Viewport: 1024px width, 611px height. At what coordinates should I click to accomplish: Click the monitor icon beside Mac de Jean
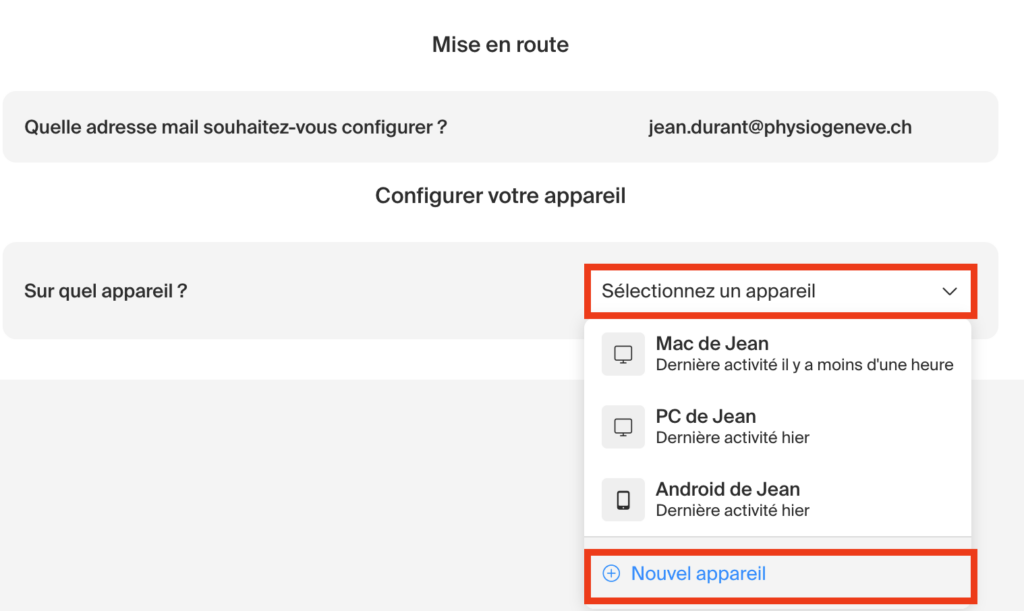click(x=623, y=354)
